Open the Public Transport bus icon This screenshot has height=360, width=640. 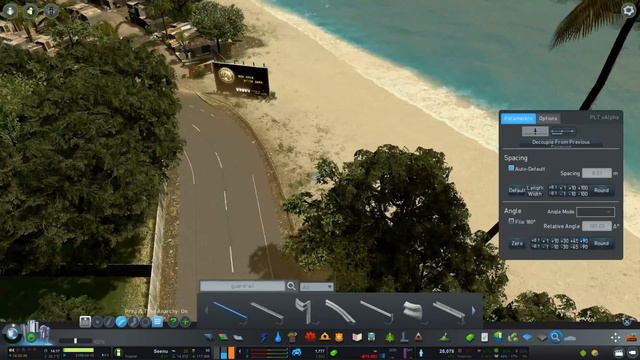(x=371, y=337)
